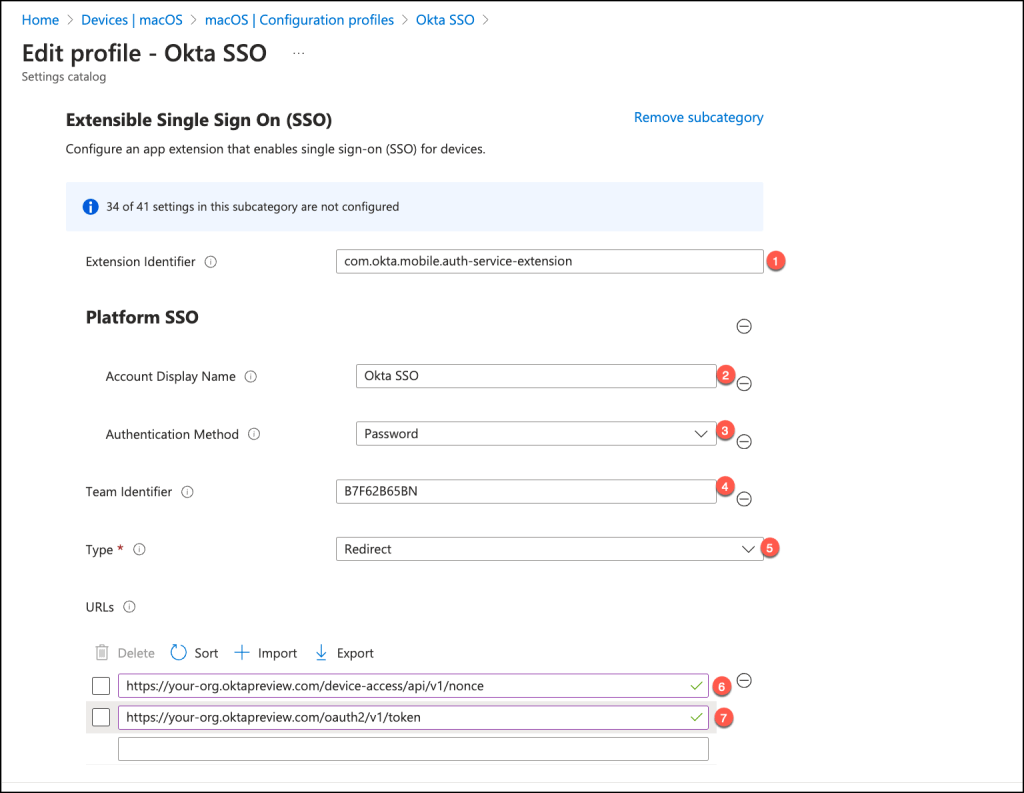Screen dimensions: 1024x793
Task: Remove the Platform SSO section with minus icon
Action: 744,326
